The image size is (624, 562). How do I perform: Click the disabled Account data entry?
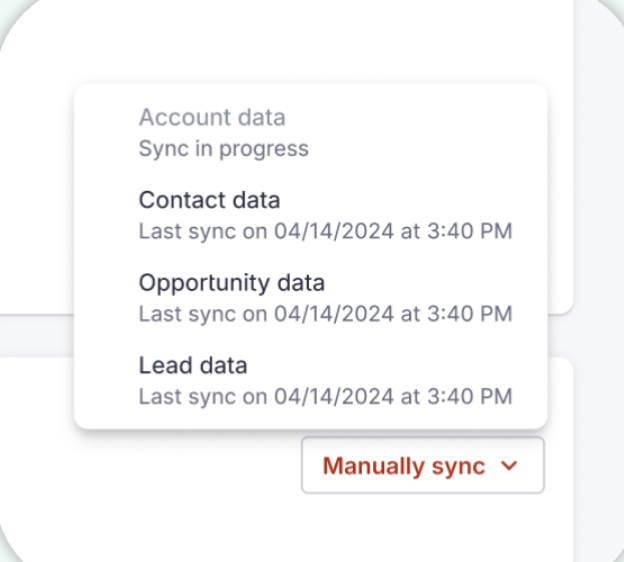pos(310,133)
